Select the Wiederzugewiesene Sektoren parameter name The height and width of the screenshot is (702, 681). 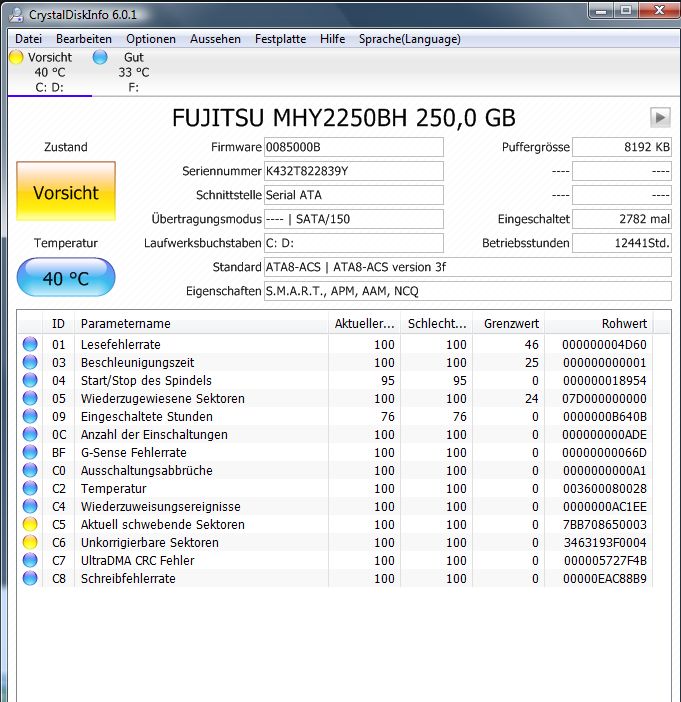(163, 398)
